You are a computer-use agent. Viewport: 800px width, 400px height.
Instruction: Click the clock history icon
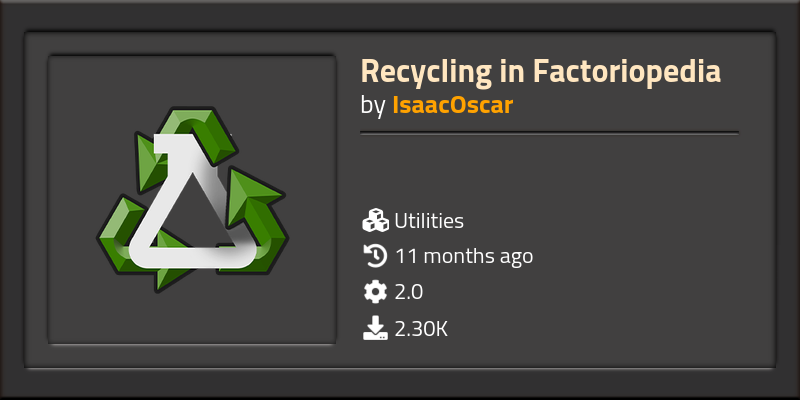coord(376,256)
